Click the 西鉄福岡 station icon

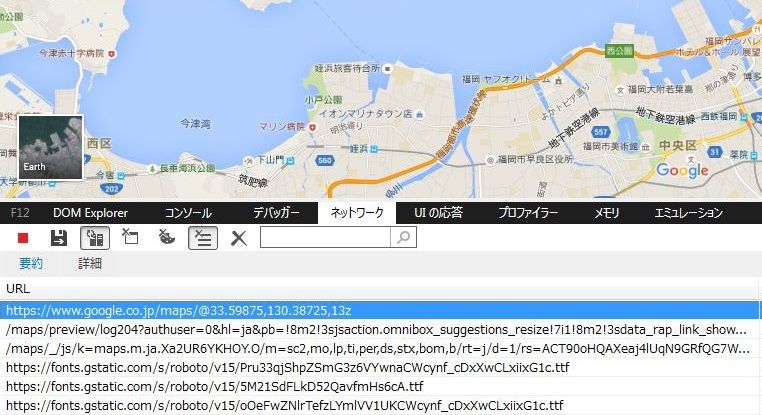(x=744, y=117)
